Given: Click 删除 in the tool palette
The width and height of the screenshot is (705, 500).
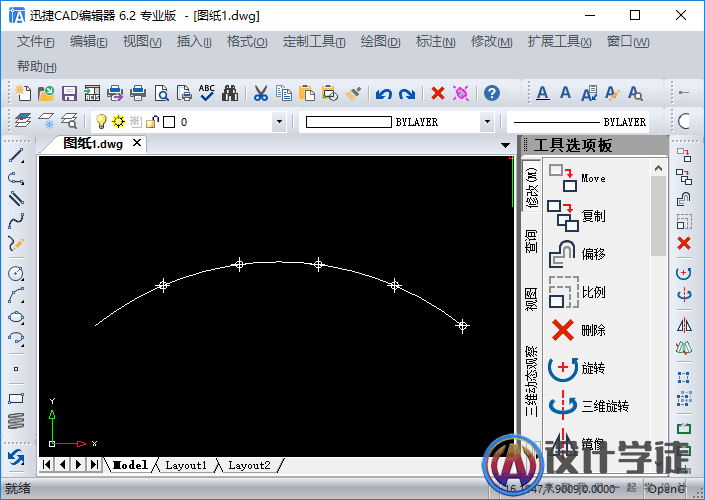Looking at the screenshot, I should coord(577,330).
